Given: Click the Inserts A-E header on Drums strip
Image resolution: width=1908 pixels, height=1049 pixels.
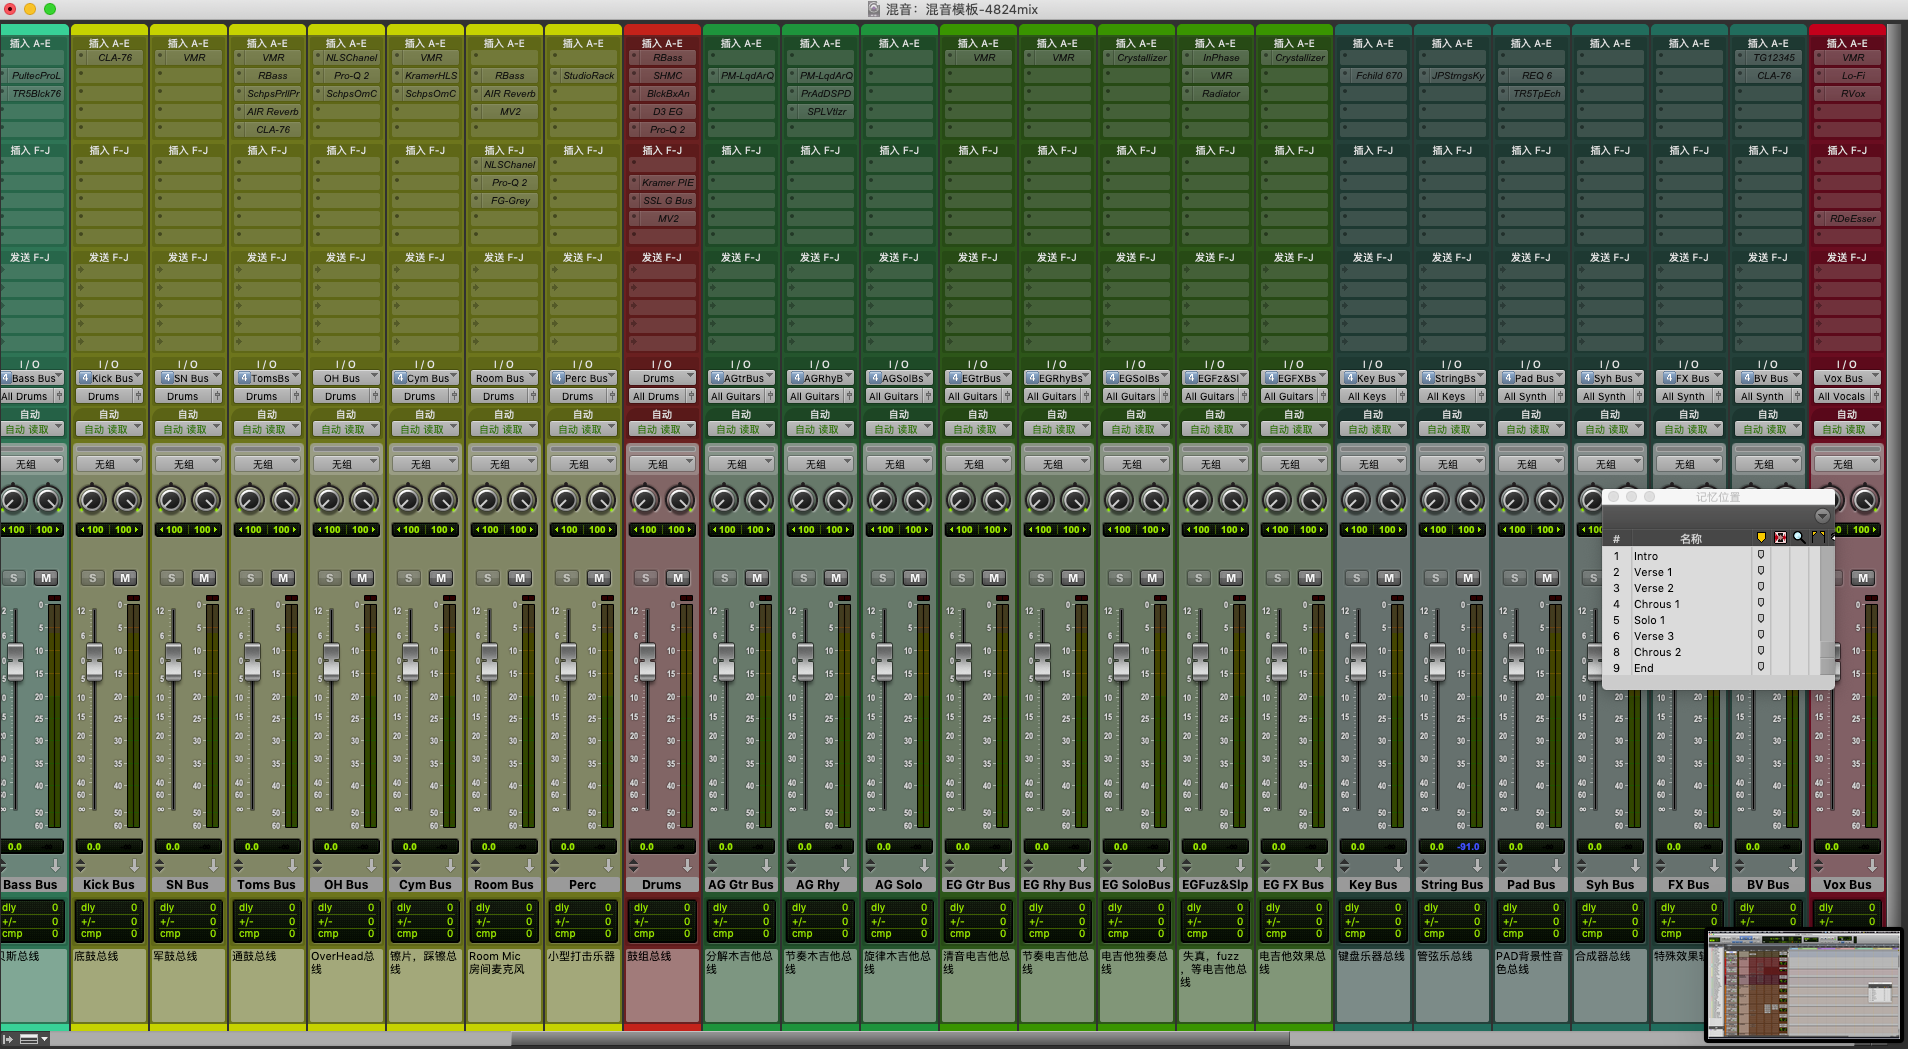Looking at the screenshot, I should click(662, 43).
